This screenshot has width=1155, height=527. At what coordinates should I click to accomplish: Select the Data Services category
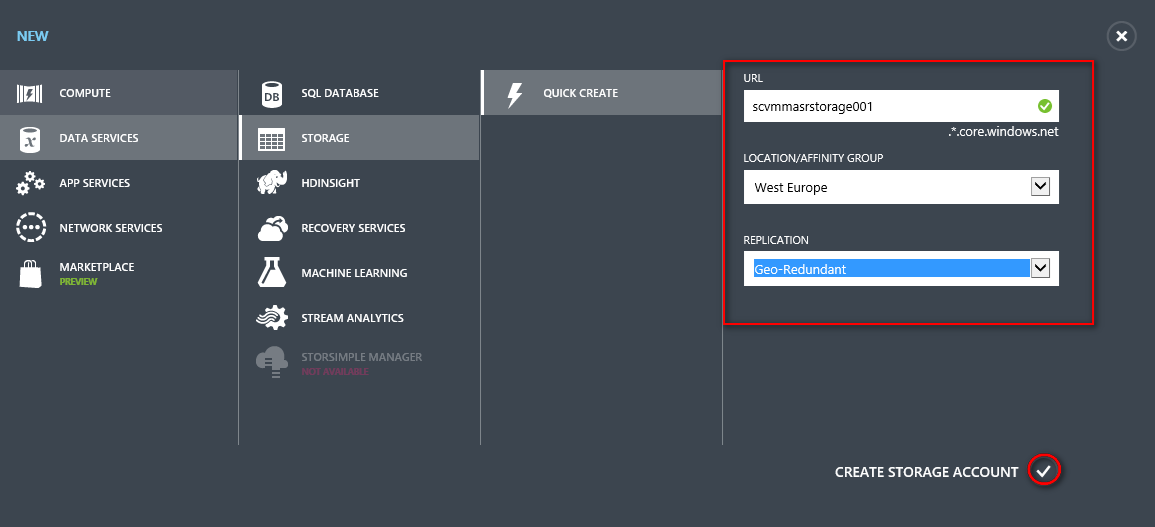tap(119, 138)
